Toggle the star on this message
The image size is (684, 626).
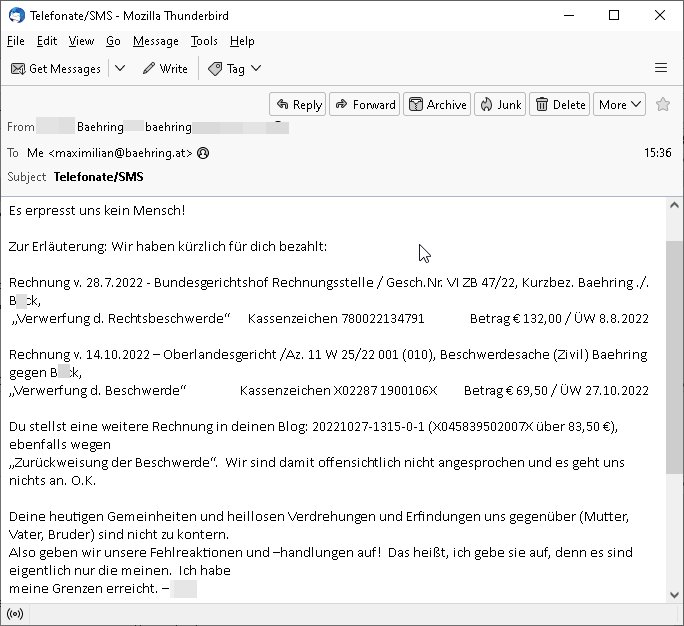click(662, 104)
